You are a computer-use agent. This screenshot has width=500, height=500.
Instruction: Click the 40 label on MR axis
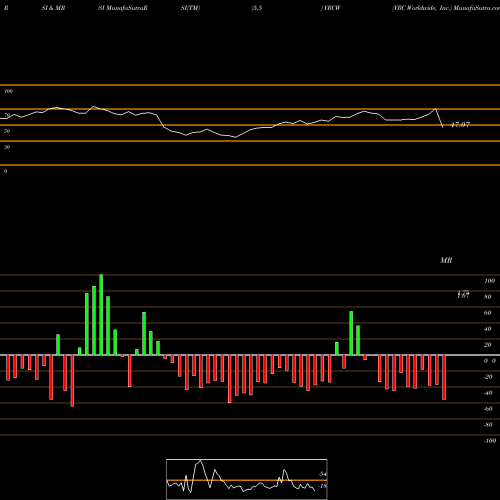click(x=488, y=329)
